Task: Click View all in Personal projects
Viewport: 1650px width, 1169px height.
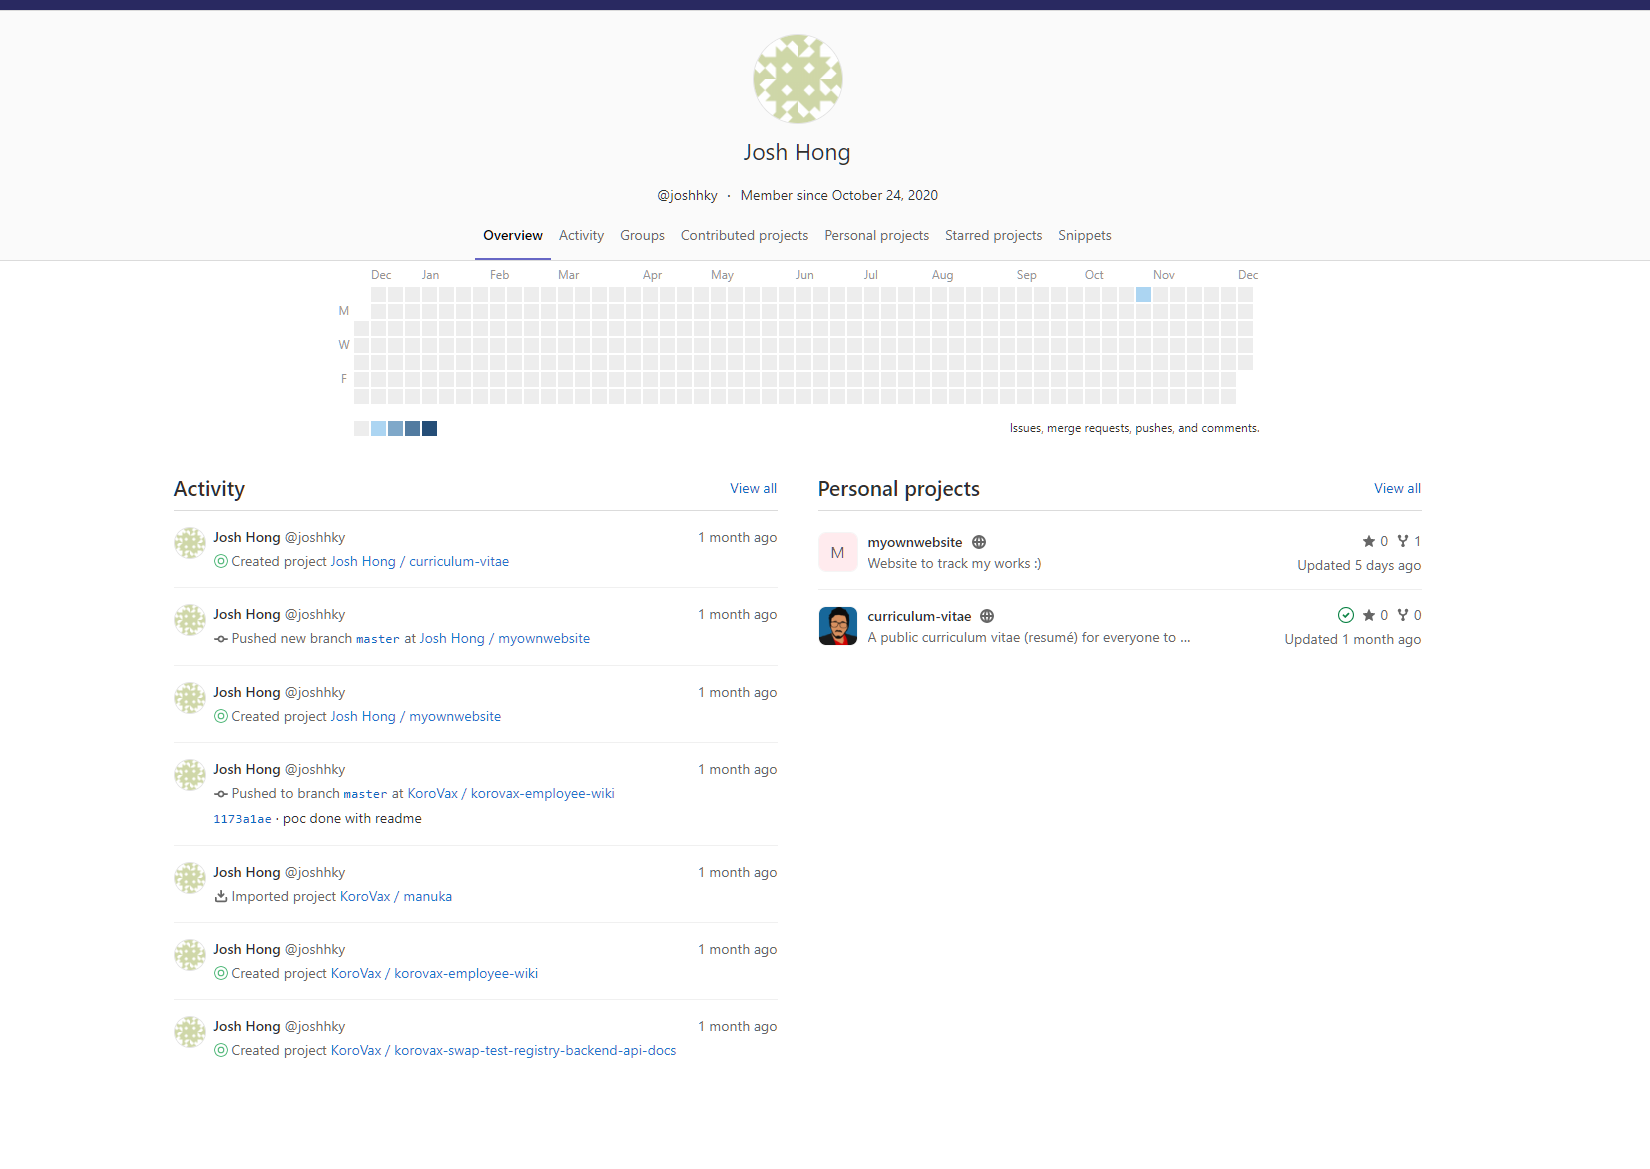Action: pyautogui.click(x=1397, y=489)
